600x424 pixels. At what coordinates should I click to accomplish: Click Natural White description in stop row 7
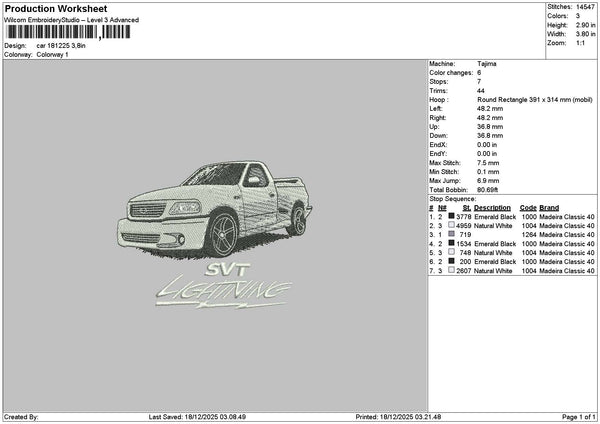493,271
